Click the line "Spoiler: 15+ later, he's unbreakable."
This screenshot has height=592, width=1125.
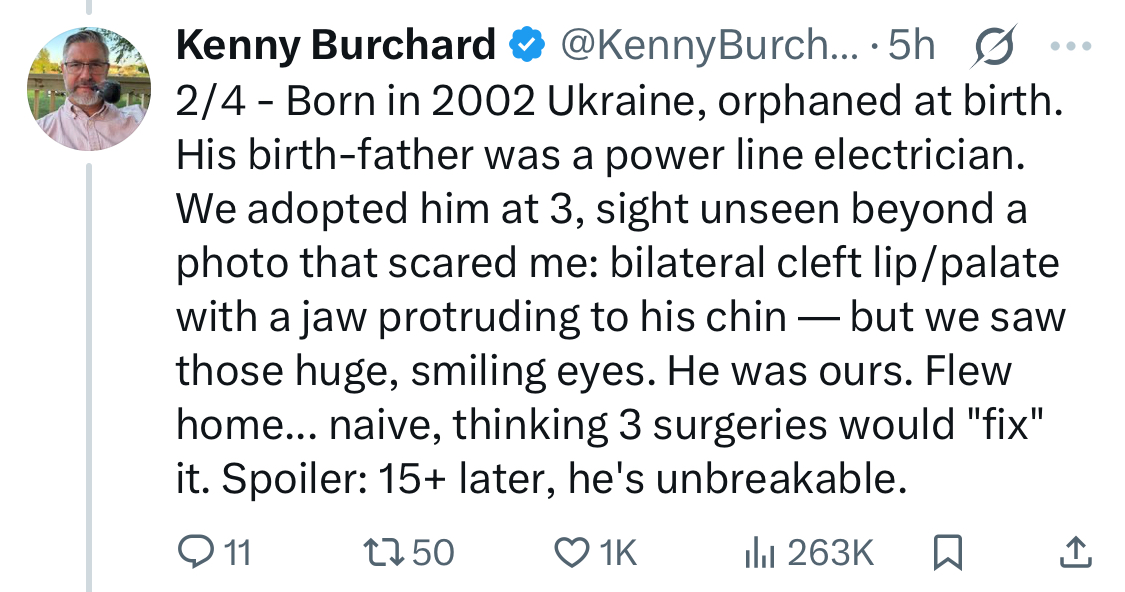point(540,480)
